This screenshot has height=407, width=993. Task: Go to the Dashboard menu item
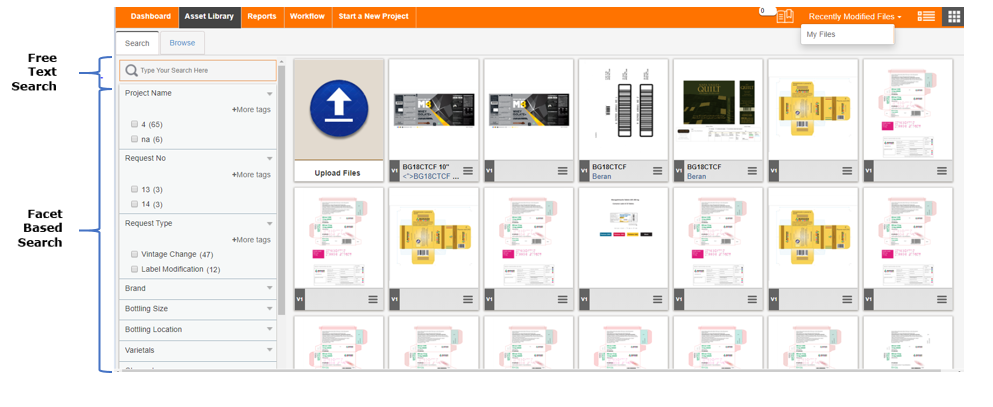point(151,16)
